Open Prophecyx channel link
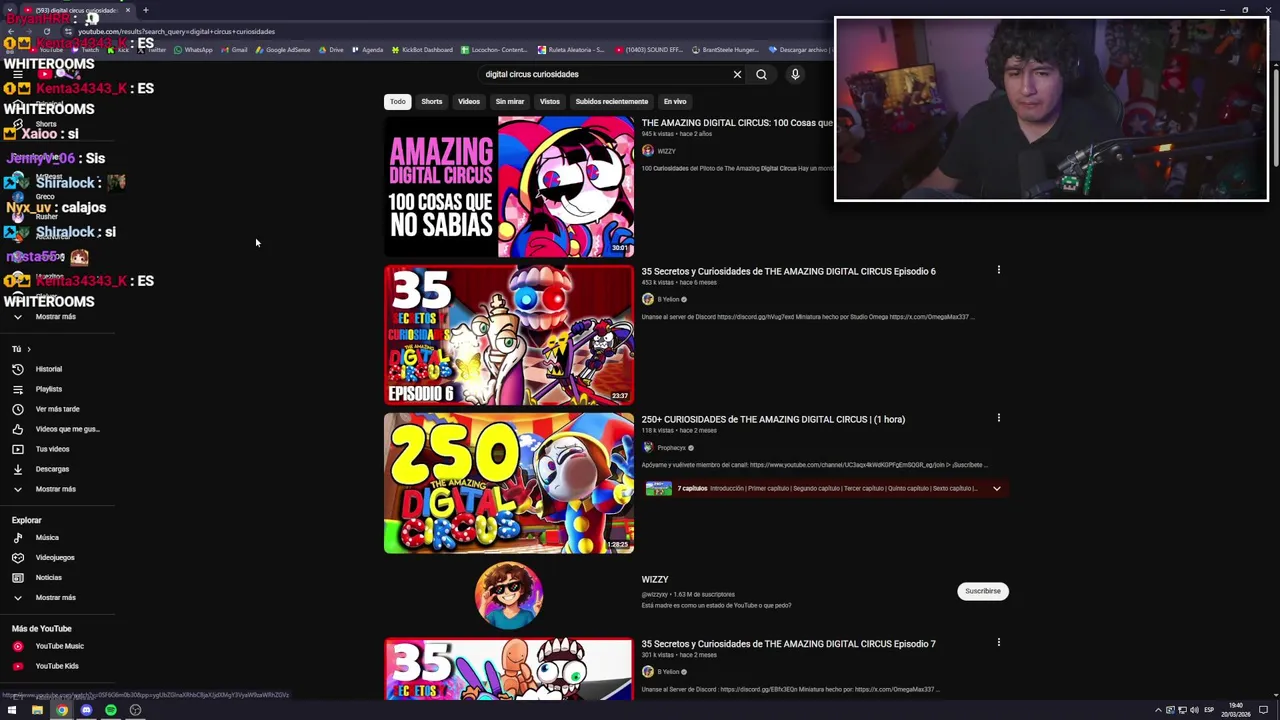This screenshot has width=1280, height=720. 671,448
